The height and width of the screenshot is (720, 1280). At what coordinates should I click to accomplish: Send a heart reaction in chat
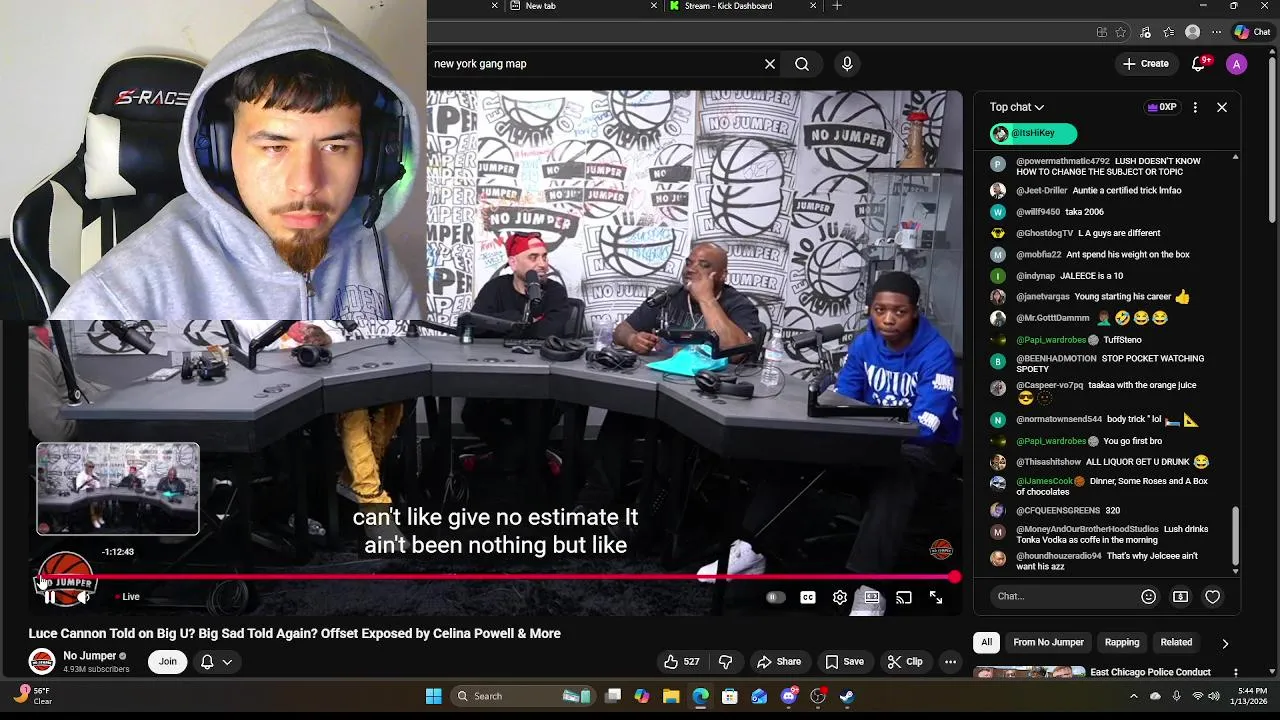tap(1213, 597)
